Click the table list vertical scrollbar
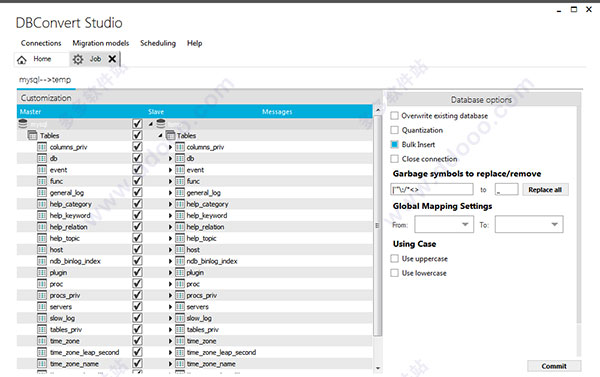This screenshot has height=377, width=600. coord(378,226)
